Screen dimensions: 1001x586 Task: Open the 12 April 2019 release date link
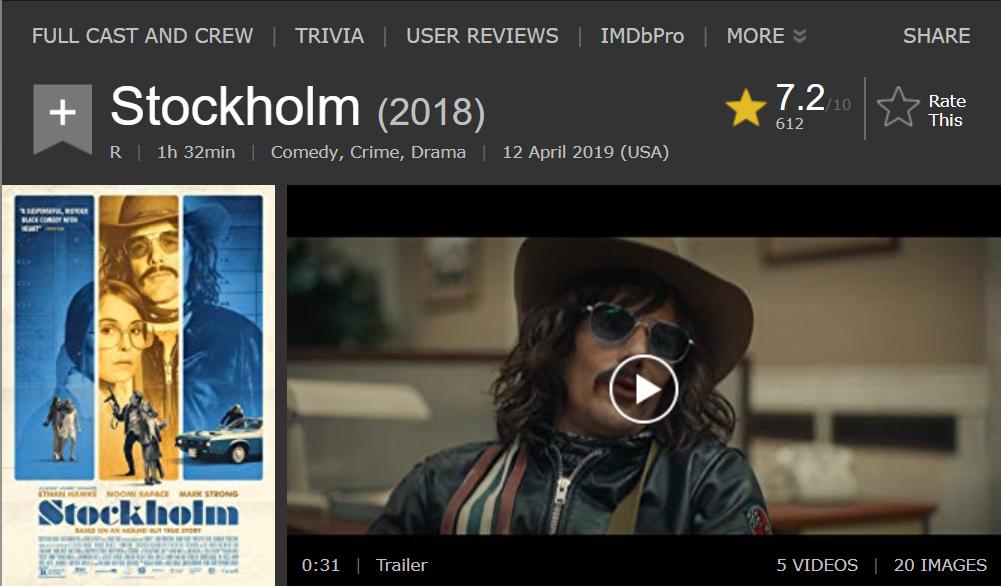pos(585,153)
